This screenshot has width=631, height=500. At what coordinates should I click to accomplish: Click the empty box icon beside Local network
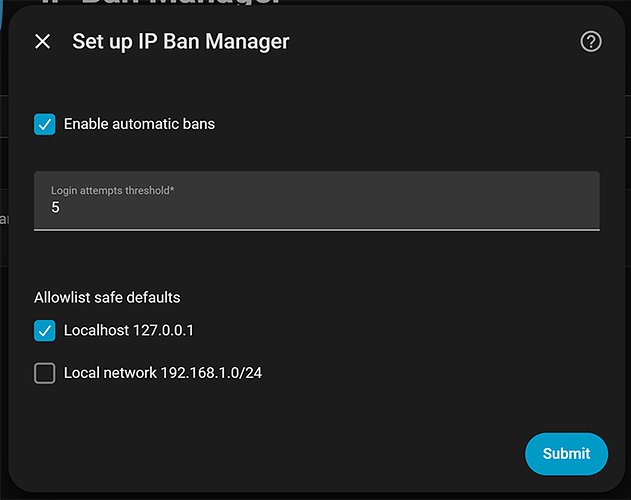pos(45,373)
